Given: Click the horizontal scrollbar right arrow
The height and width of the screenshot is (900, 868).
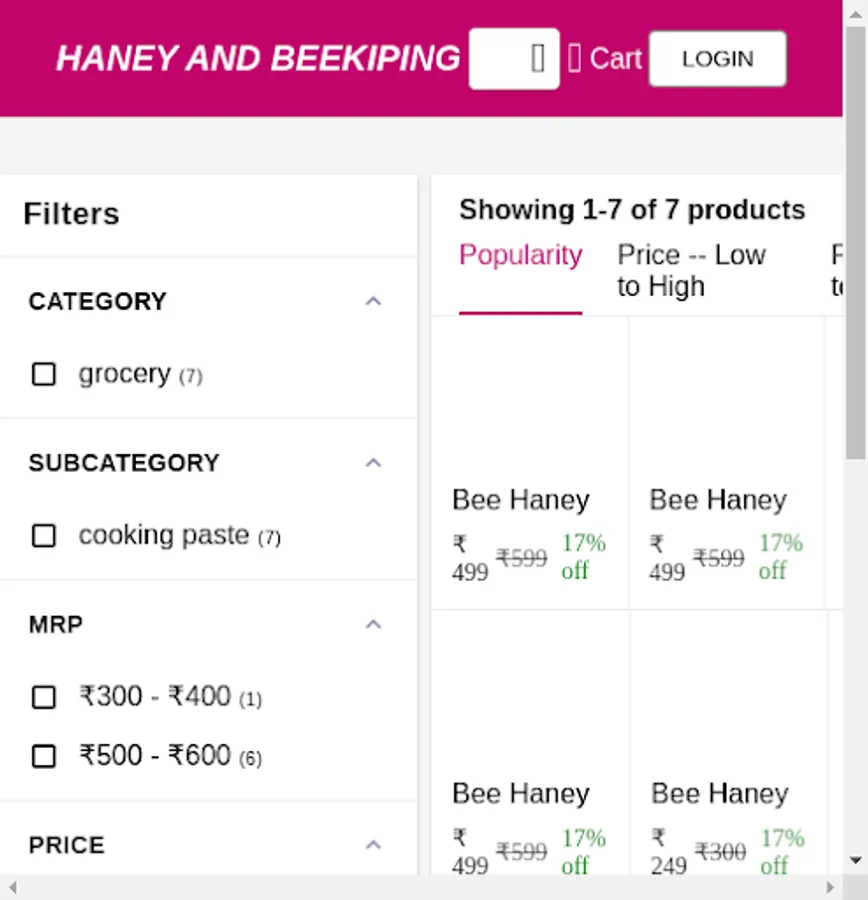Looking at the screenshot, I should pyautogui.click(x=830, y=887).
